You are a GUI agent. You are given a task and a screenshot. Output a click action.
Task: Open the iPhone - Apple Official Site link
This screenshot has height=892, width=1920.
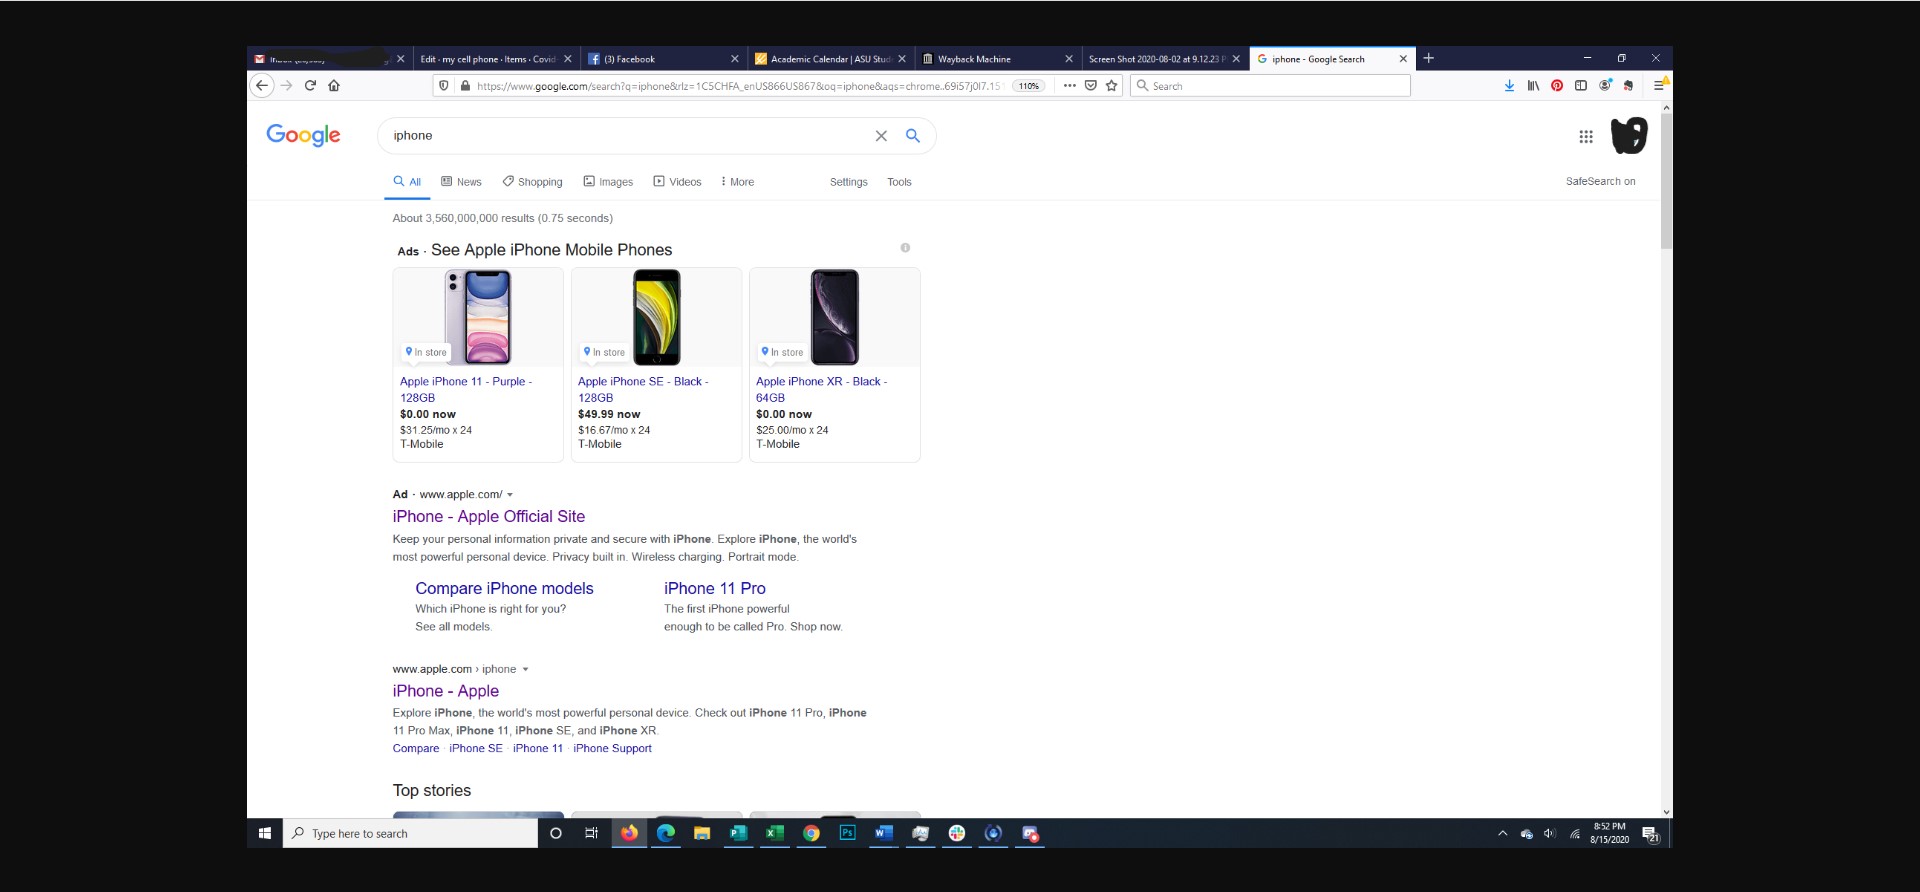tap(488, 517)
